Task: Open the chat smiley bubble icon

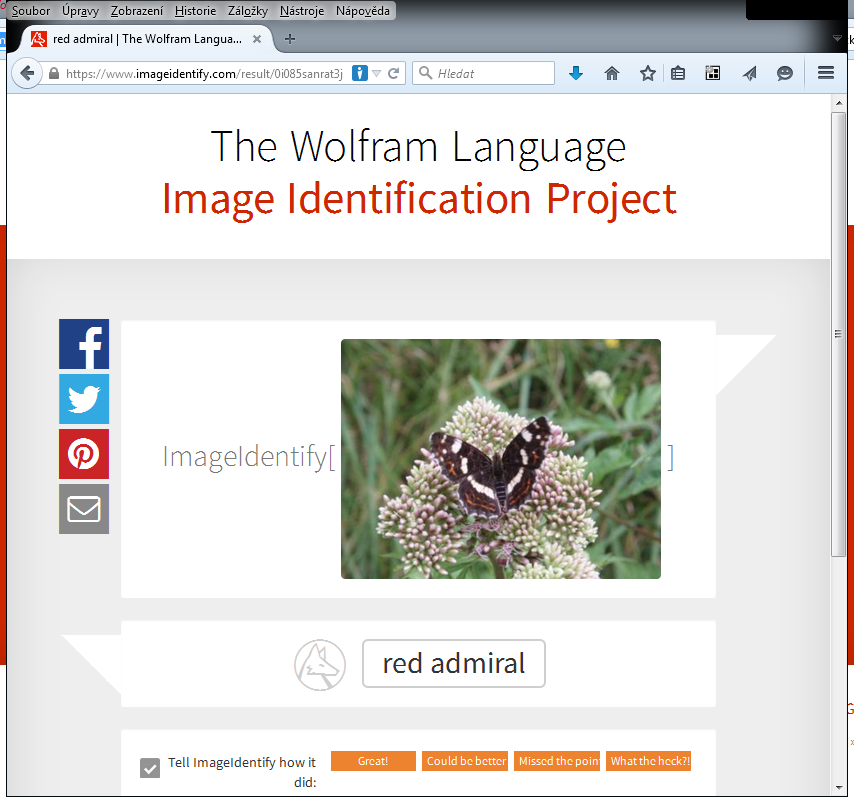Action: click(x=784, y=73)
